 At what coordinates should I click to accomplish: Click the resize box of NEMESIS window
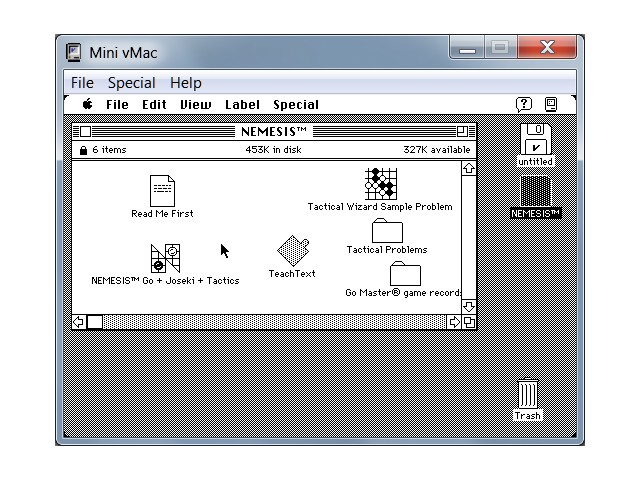click(x=469, y=322)
